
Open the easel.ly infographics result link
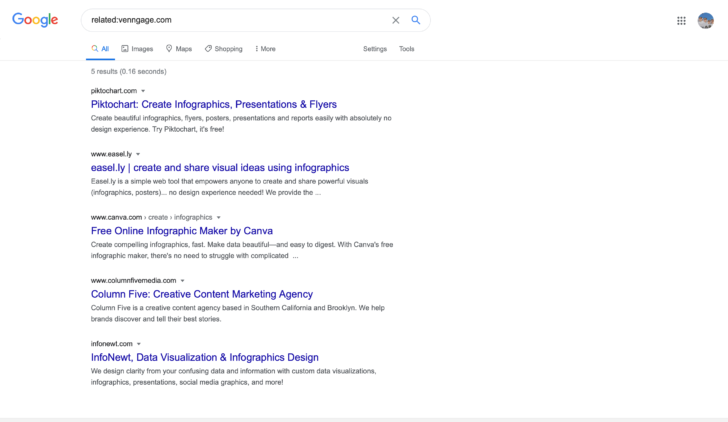(x=220, y=168)
